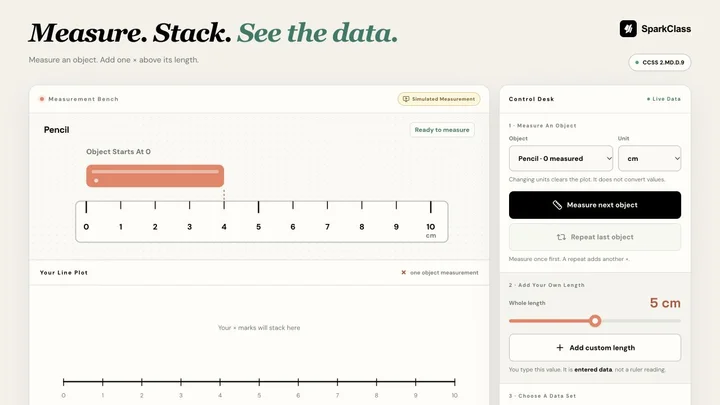Click the Repeat last object button
This screenshot has width=720, height=405.
[x=595, y=237]
